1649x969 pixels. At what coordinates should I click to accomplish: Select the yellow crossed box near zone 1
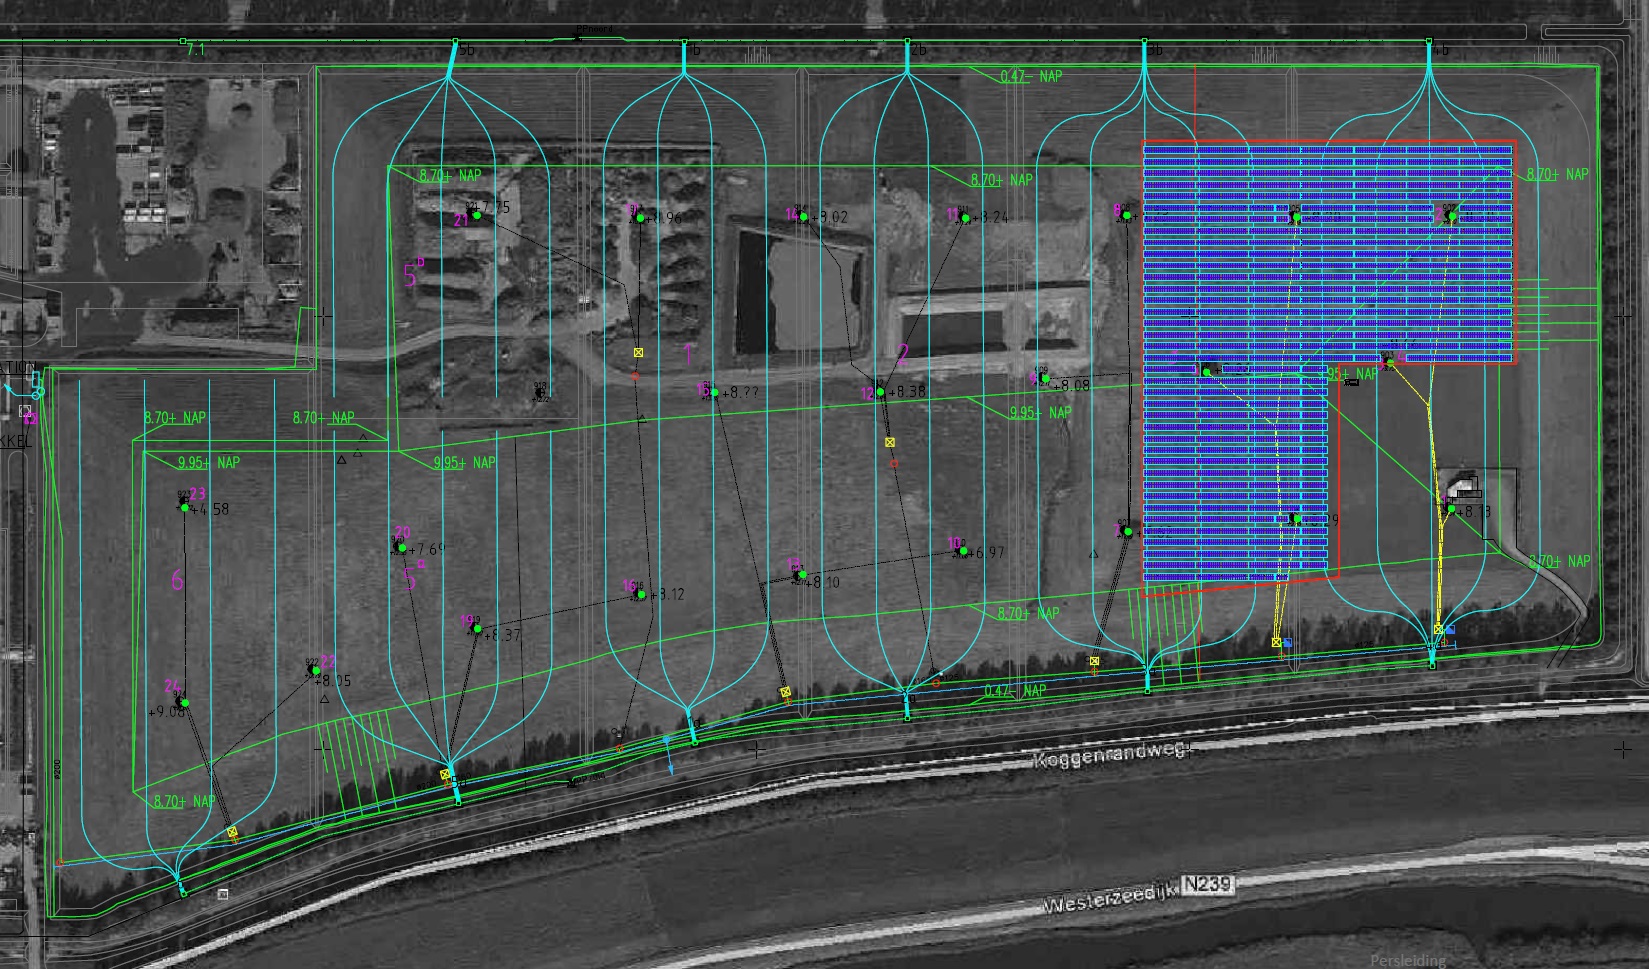coord(638,352)
